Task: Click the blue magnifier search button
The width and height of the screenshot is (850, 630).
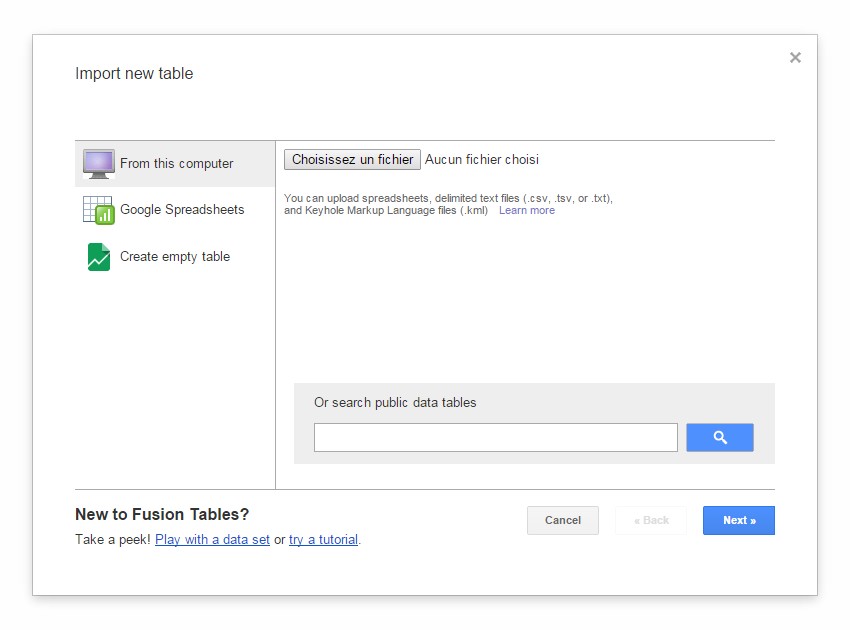Action: [x=719, y=438]
